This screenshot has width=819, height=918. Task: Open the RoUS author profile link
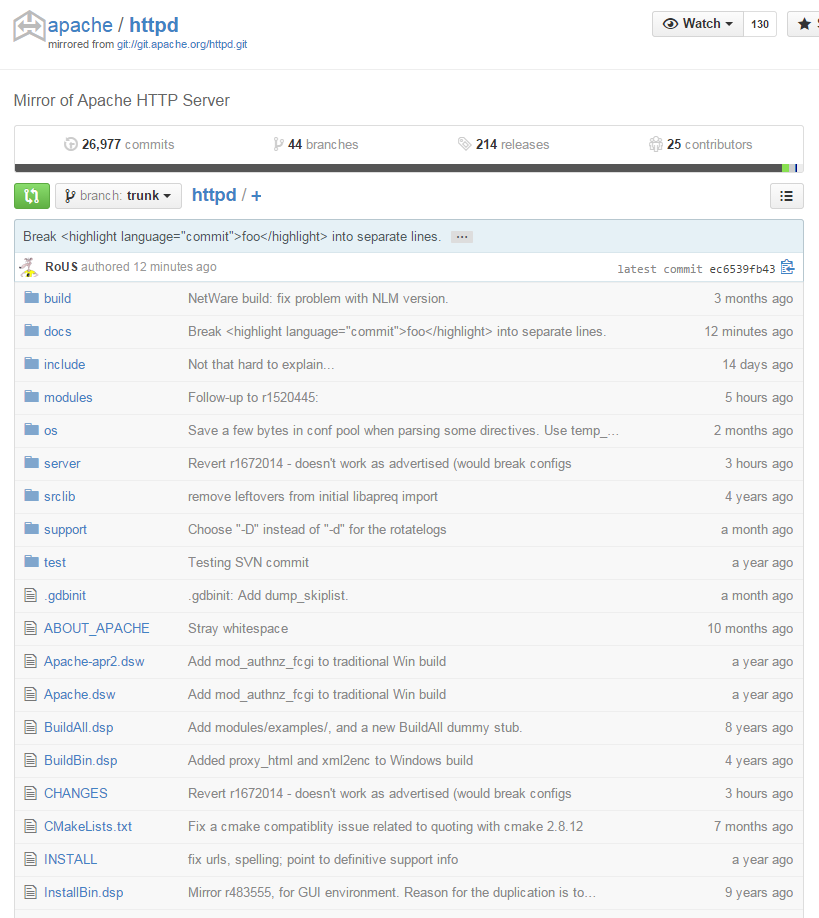point(61,267)
